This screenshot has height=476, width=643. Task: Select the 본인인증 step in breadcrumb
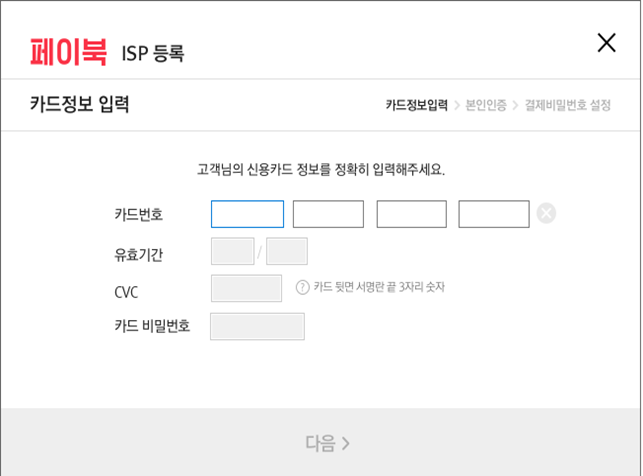coord(486,105)
